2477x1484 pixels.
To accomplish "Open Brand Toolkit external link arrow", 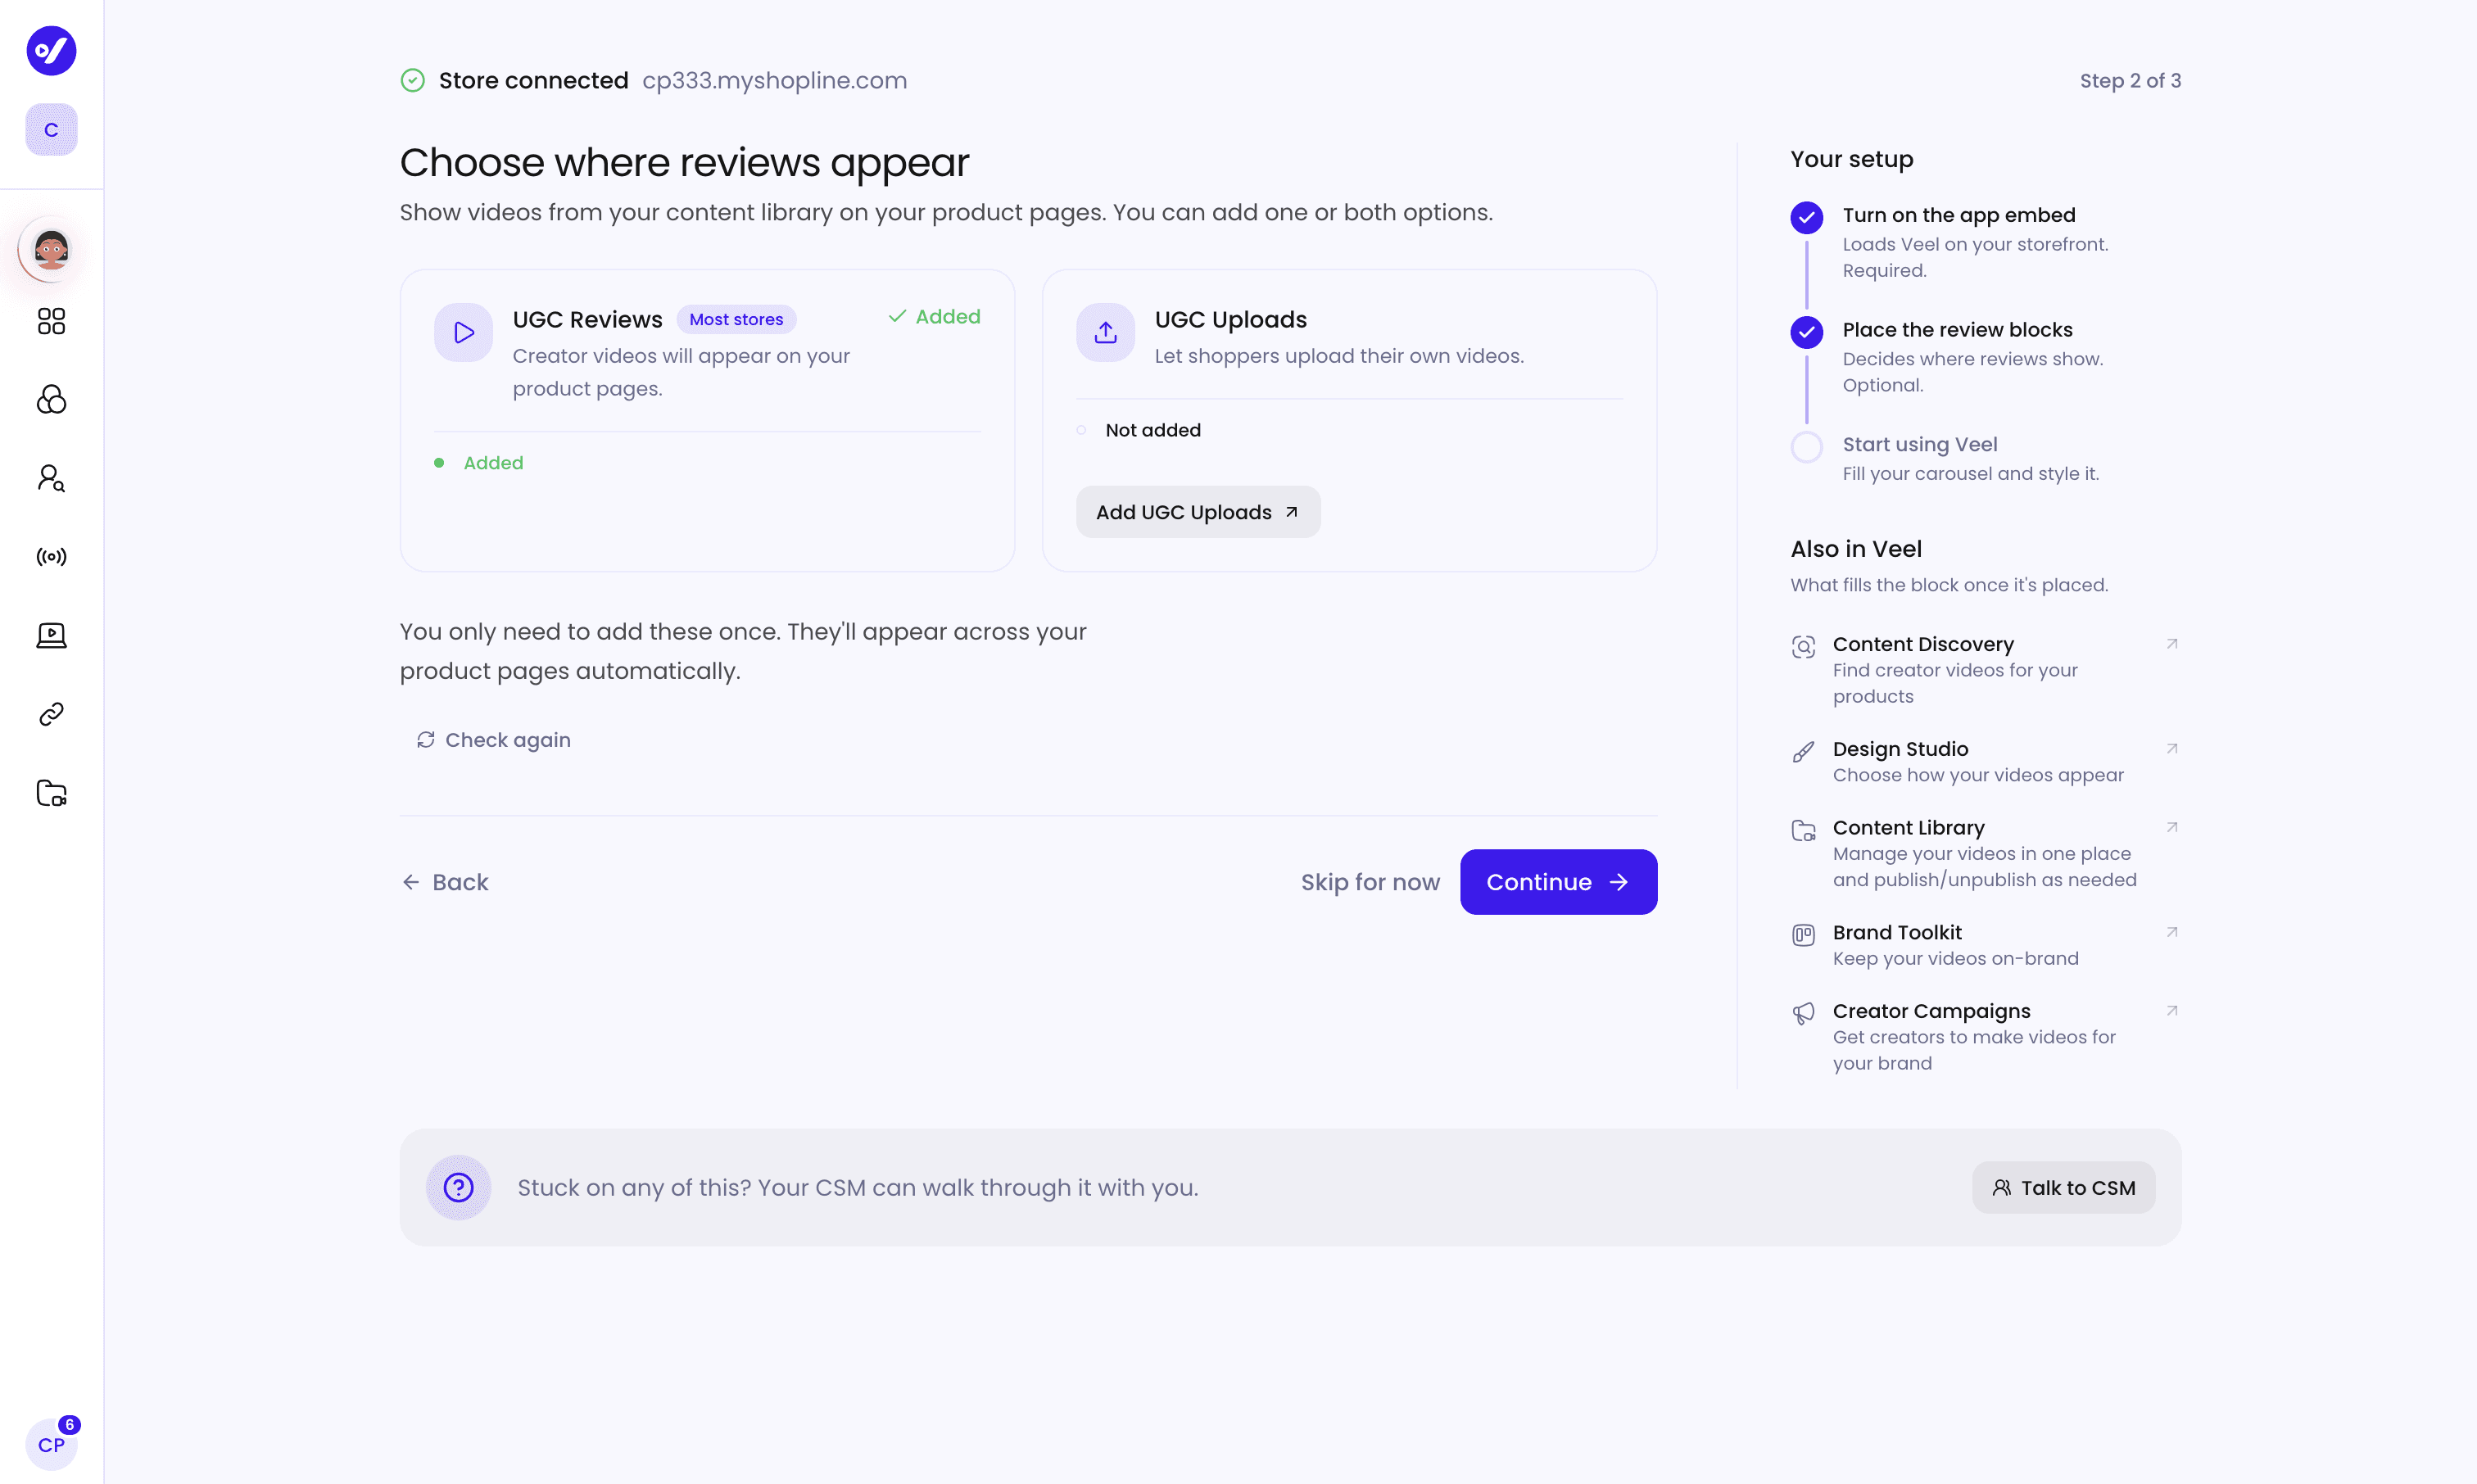I will point(2171,932).
